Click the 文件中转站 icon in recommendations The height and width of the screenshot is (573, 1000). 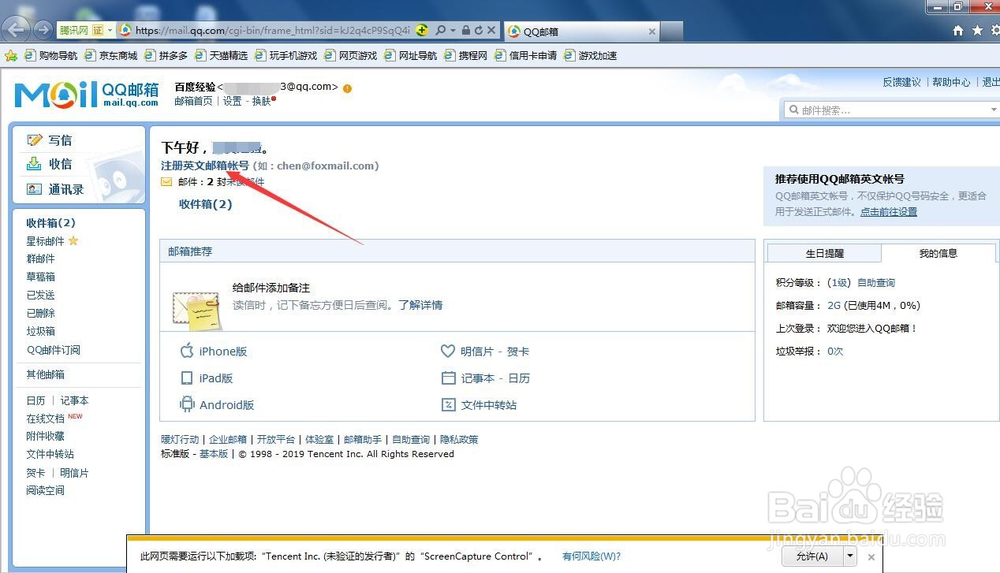click(448, 405)
